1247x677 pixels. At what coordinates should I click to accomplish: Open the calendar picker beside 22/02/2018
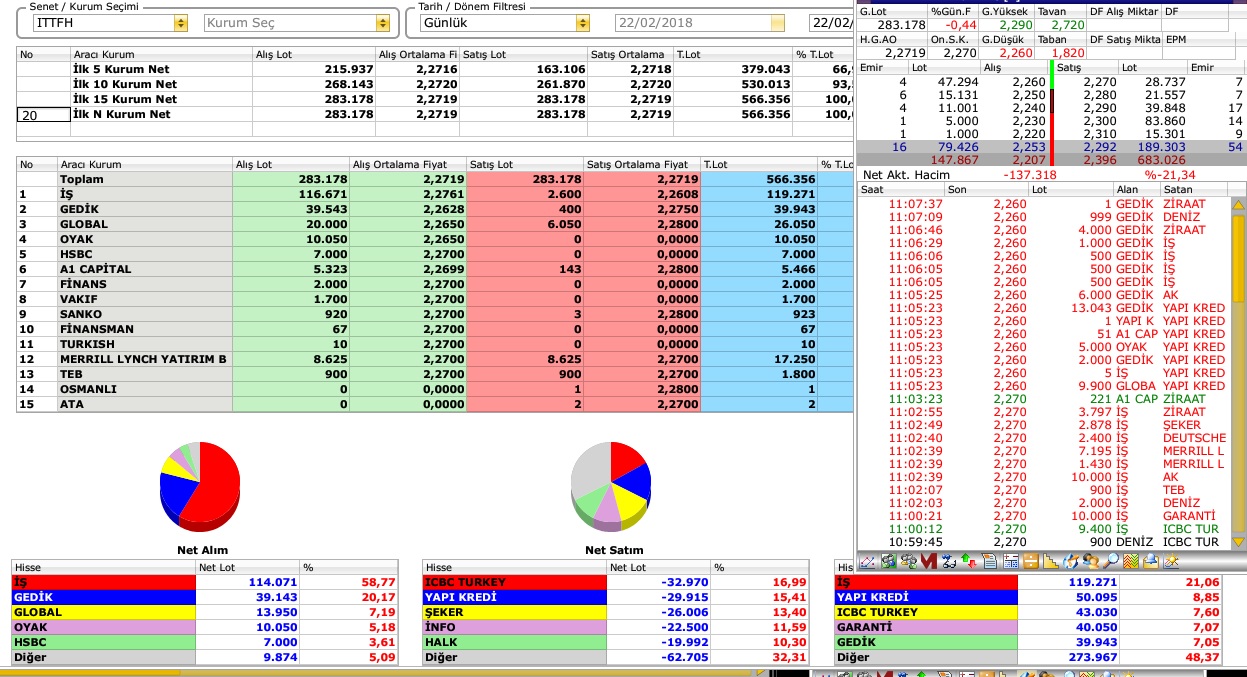[778, 22]
